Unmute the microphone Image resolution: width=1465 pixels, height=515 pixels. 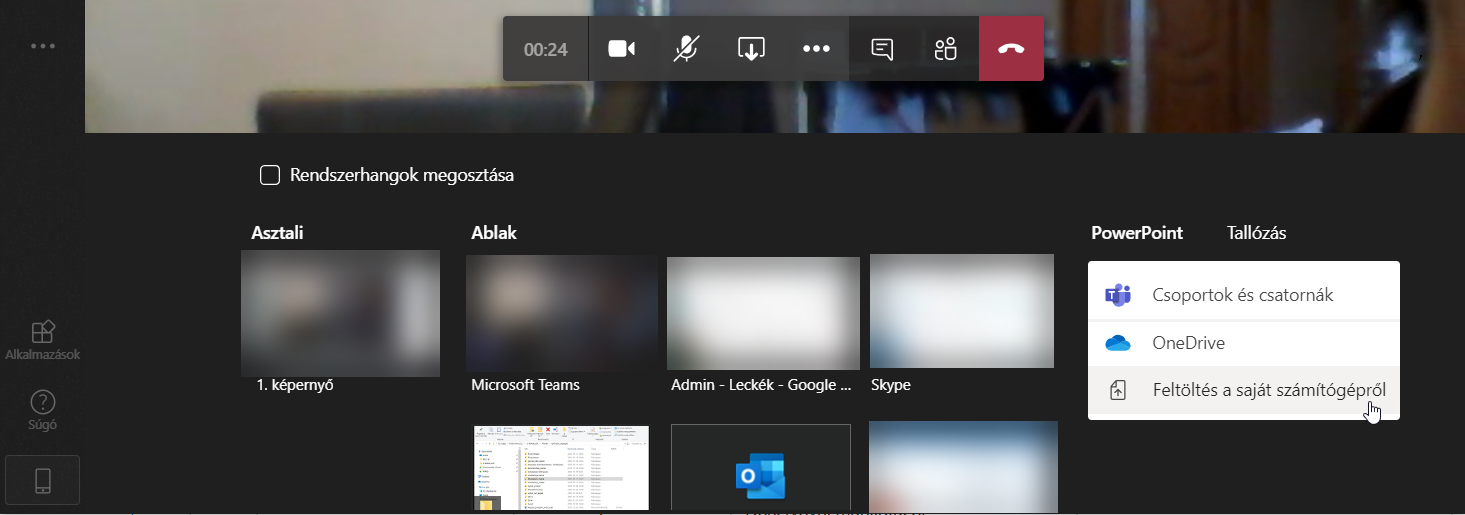click(x=686, y=49)
